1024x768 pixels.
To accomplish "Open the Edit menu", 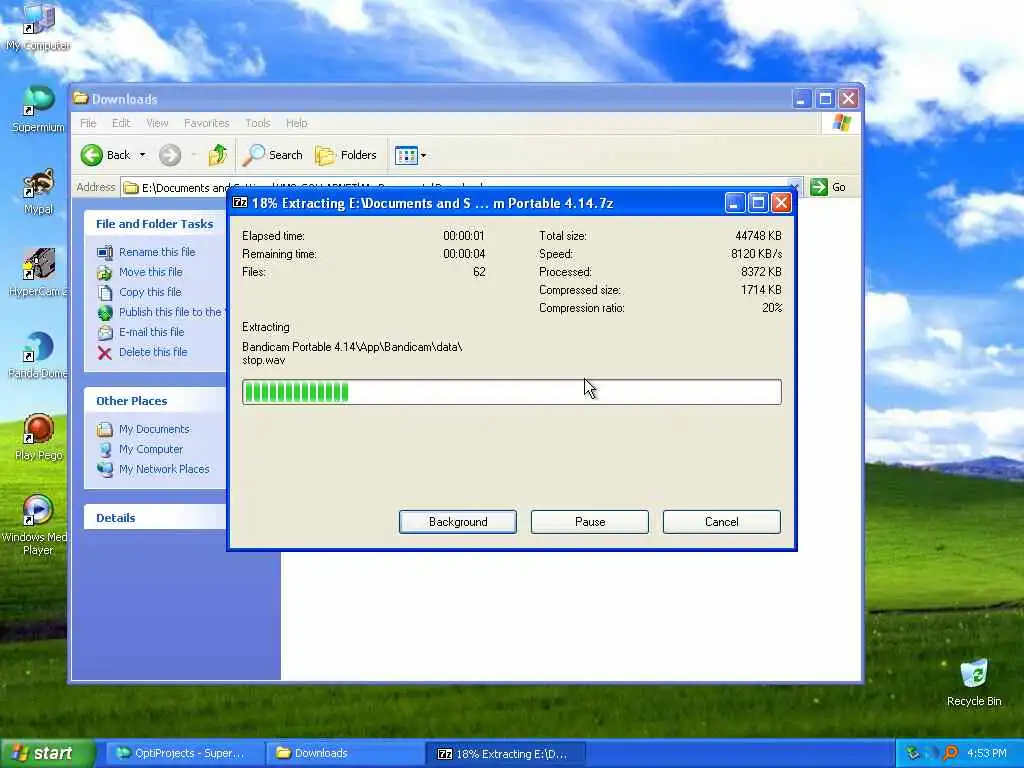I will [121, 123].
